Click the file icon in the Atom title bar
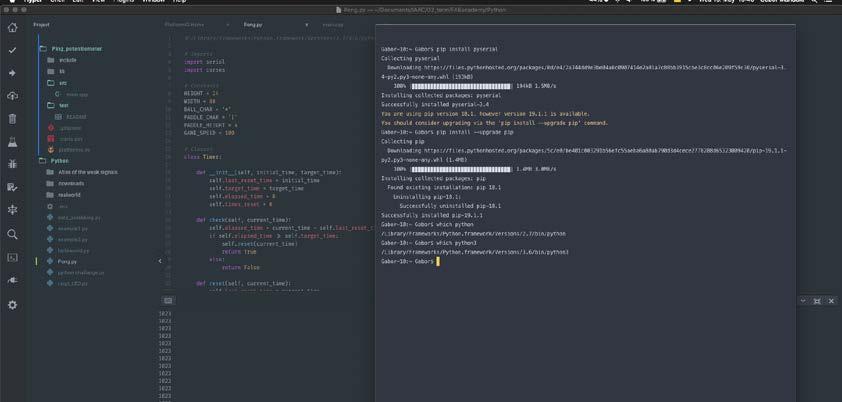Screen dimensions: 842x402 point(338,10)
